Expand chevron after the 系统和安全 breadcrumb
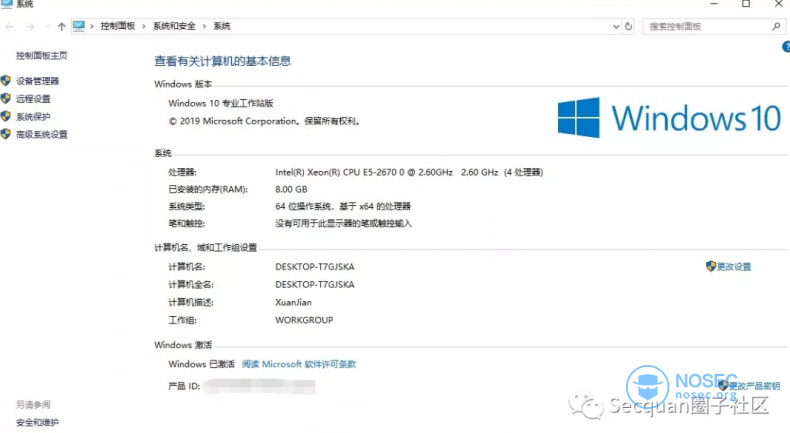This screenshot has width=790, height=433. 205,26
